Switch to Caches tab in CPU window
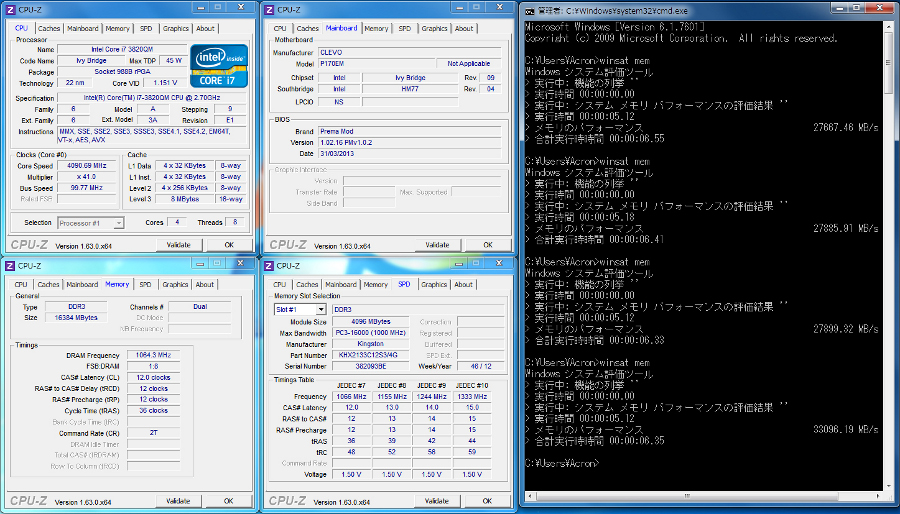The width and height of the screenshot is (900, 514). tap(49, 28)
